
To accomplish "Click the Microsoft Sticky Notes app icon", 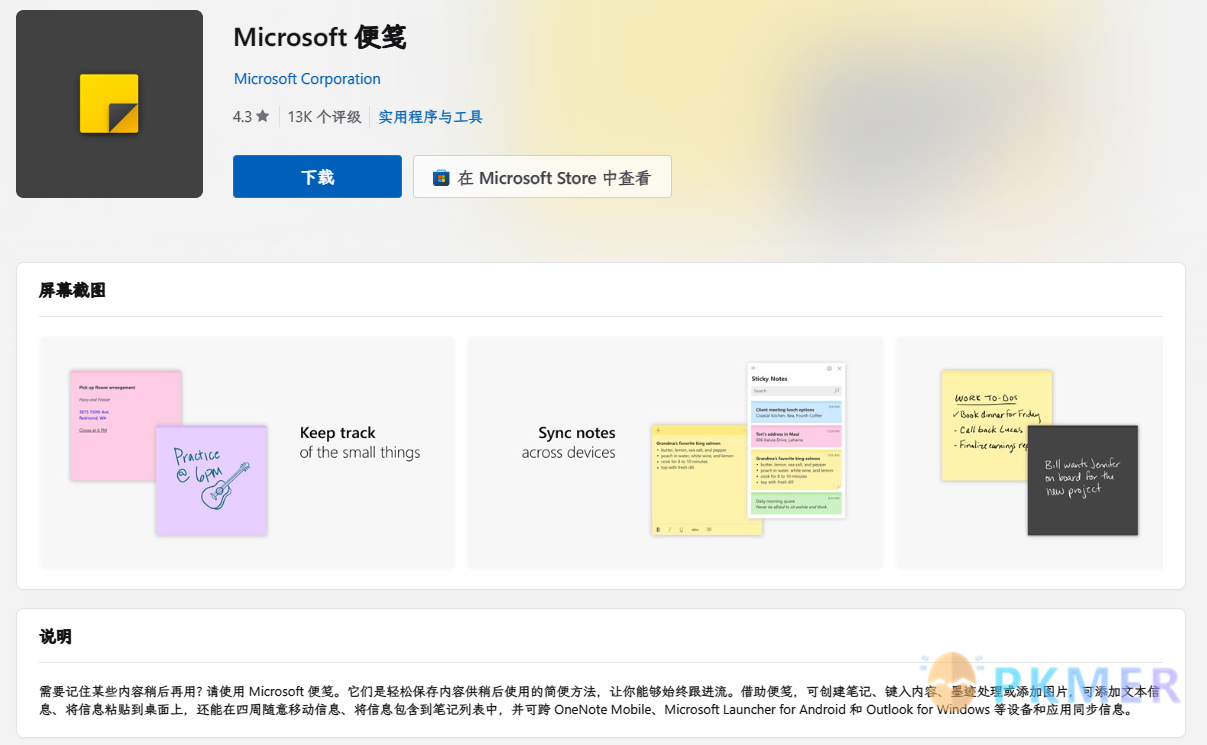I will (109, 104).
